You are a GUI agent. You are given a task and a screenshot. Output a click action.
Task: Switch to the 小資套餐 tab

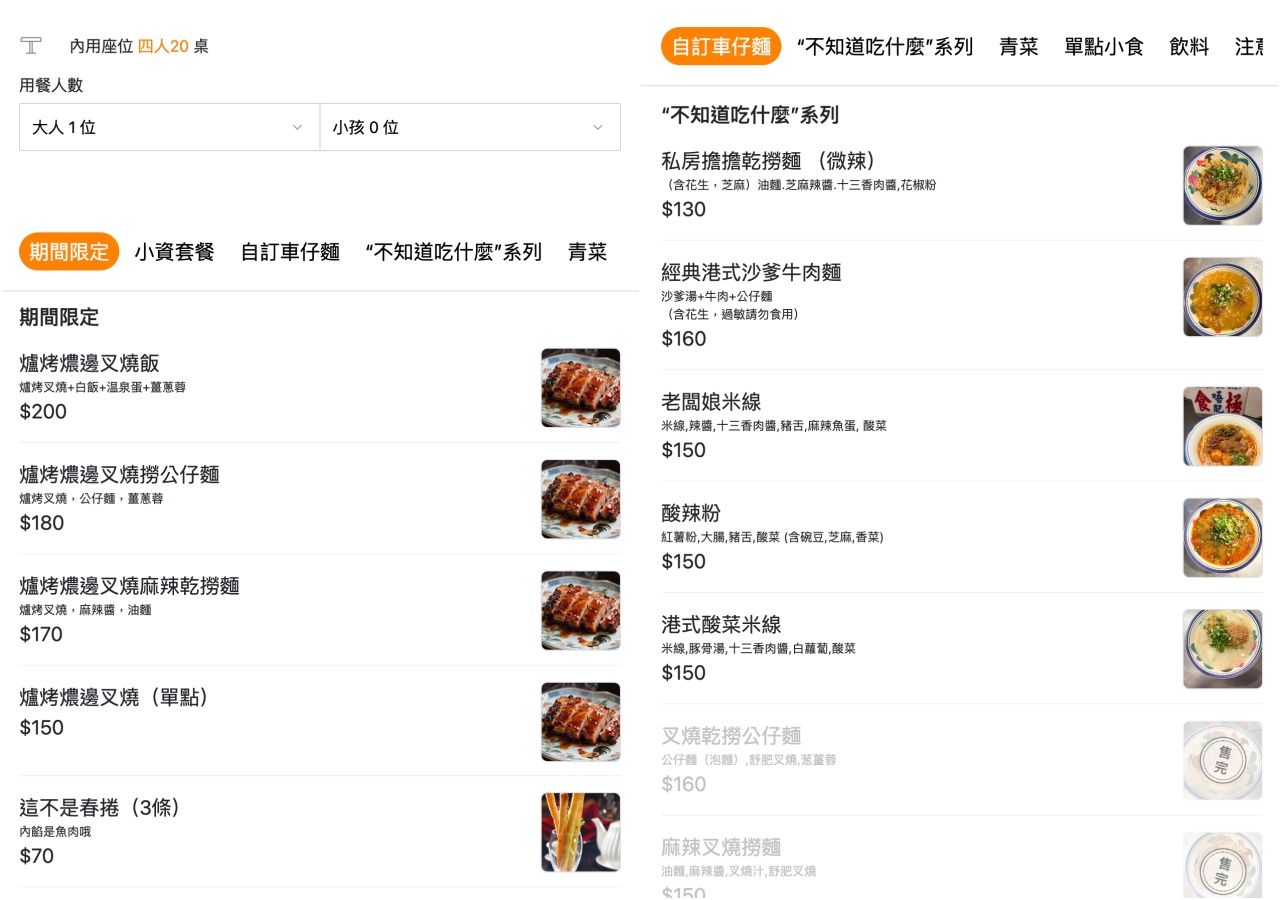pos(175,252)
